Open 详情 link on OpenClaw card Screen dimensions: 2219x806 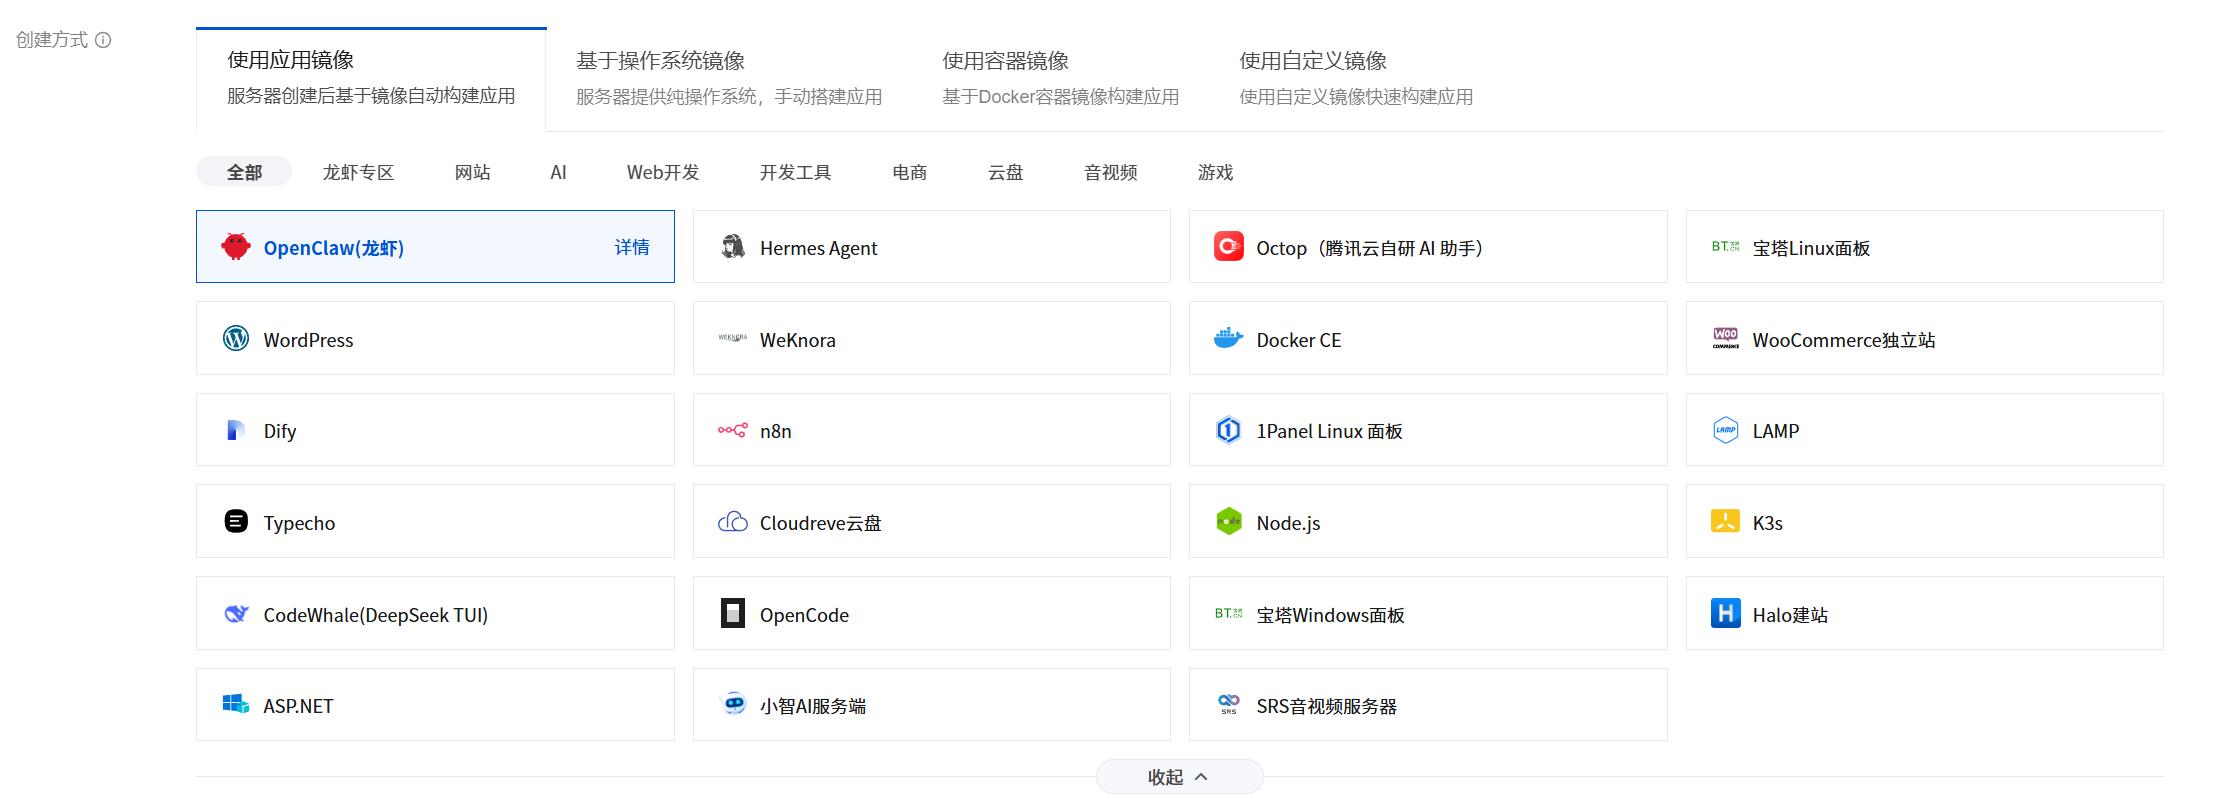click(x=632, y=247)
